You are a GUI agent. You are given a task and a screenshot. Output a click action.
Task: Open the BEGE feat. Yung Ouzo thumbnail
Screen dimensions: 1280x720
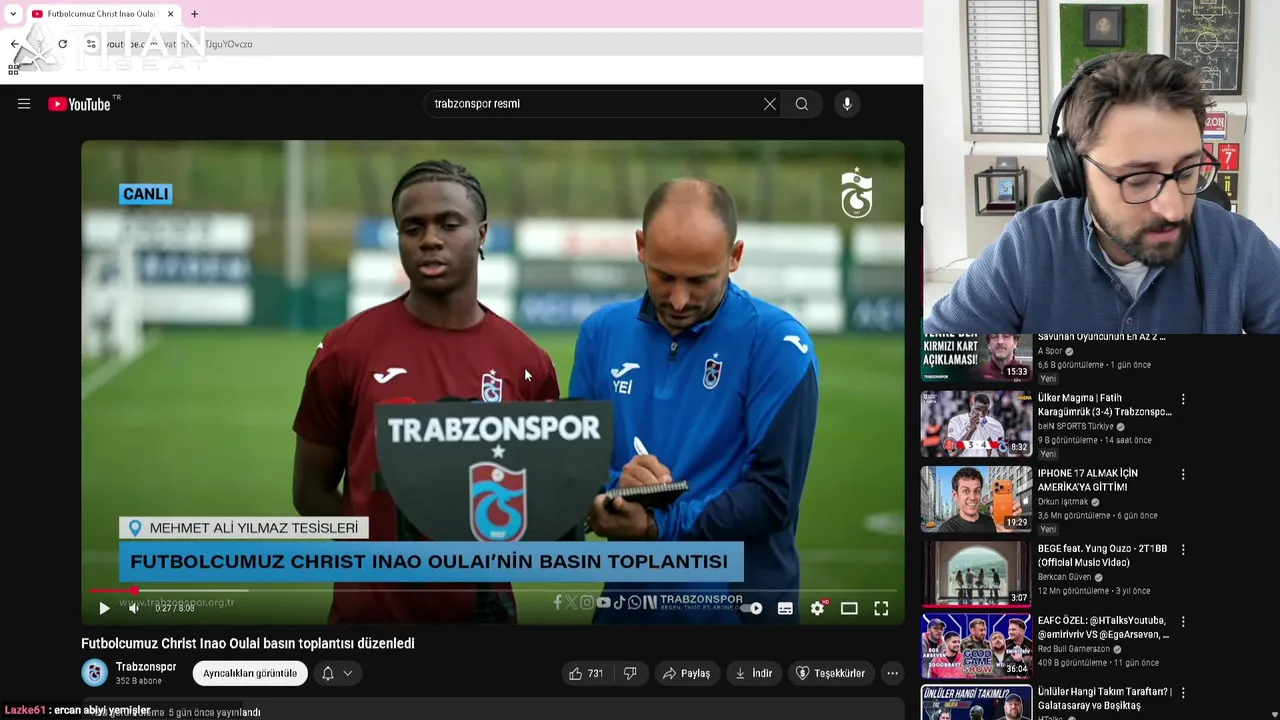(976, 574)
